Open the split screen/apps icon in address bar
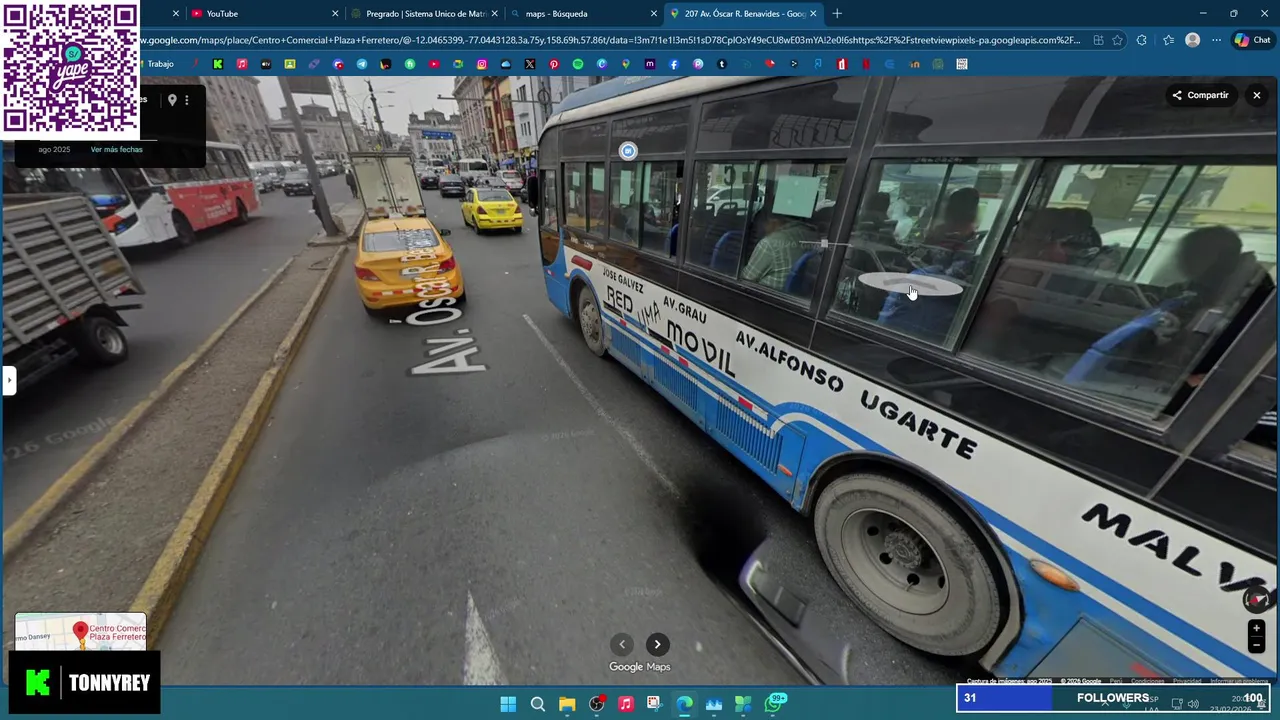This screenshot has height=720, width=1280. [1098, 40]
